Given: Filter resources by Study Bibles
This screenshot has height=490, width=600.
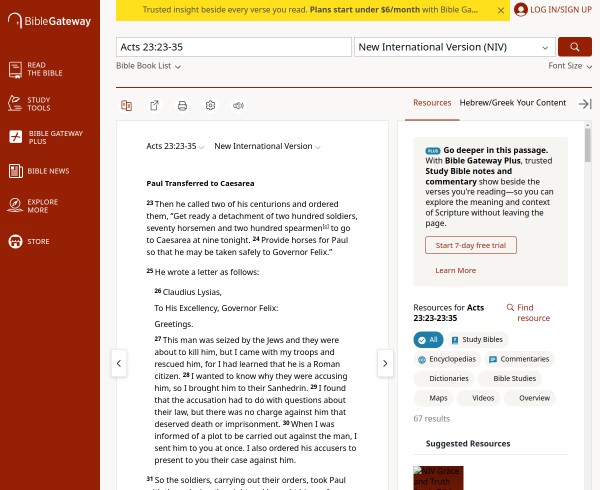Looking at the screenshot, I should click(x=477, y=340).
